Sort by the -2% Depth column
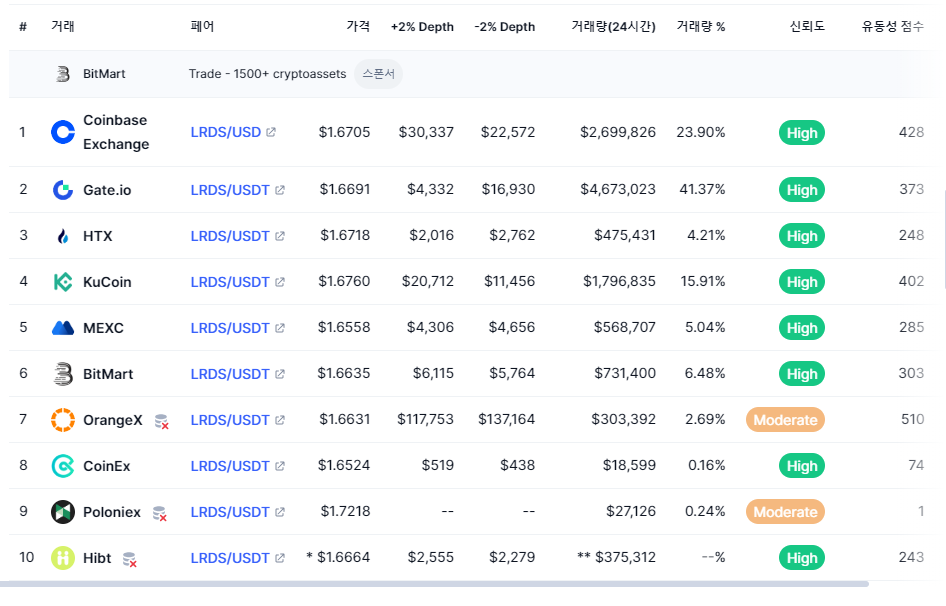Viewport: 946px width, 606px height. pos(505,27)
